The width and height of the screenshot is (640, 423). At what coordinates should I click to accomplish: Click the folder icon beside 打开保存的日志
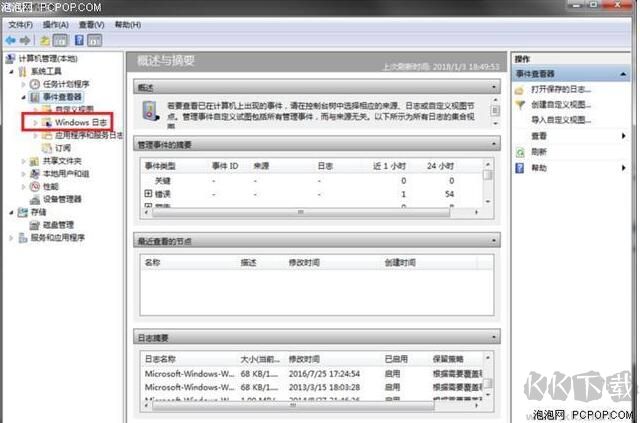click(520, 89)
